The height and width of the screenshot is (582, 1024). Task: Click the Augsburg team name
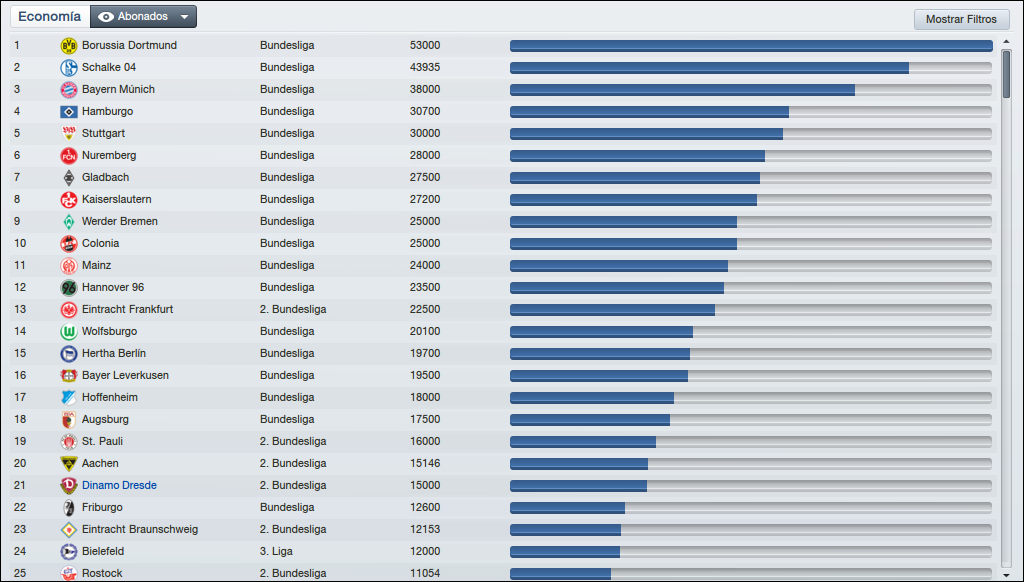105,419
